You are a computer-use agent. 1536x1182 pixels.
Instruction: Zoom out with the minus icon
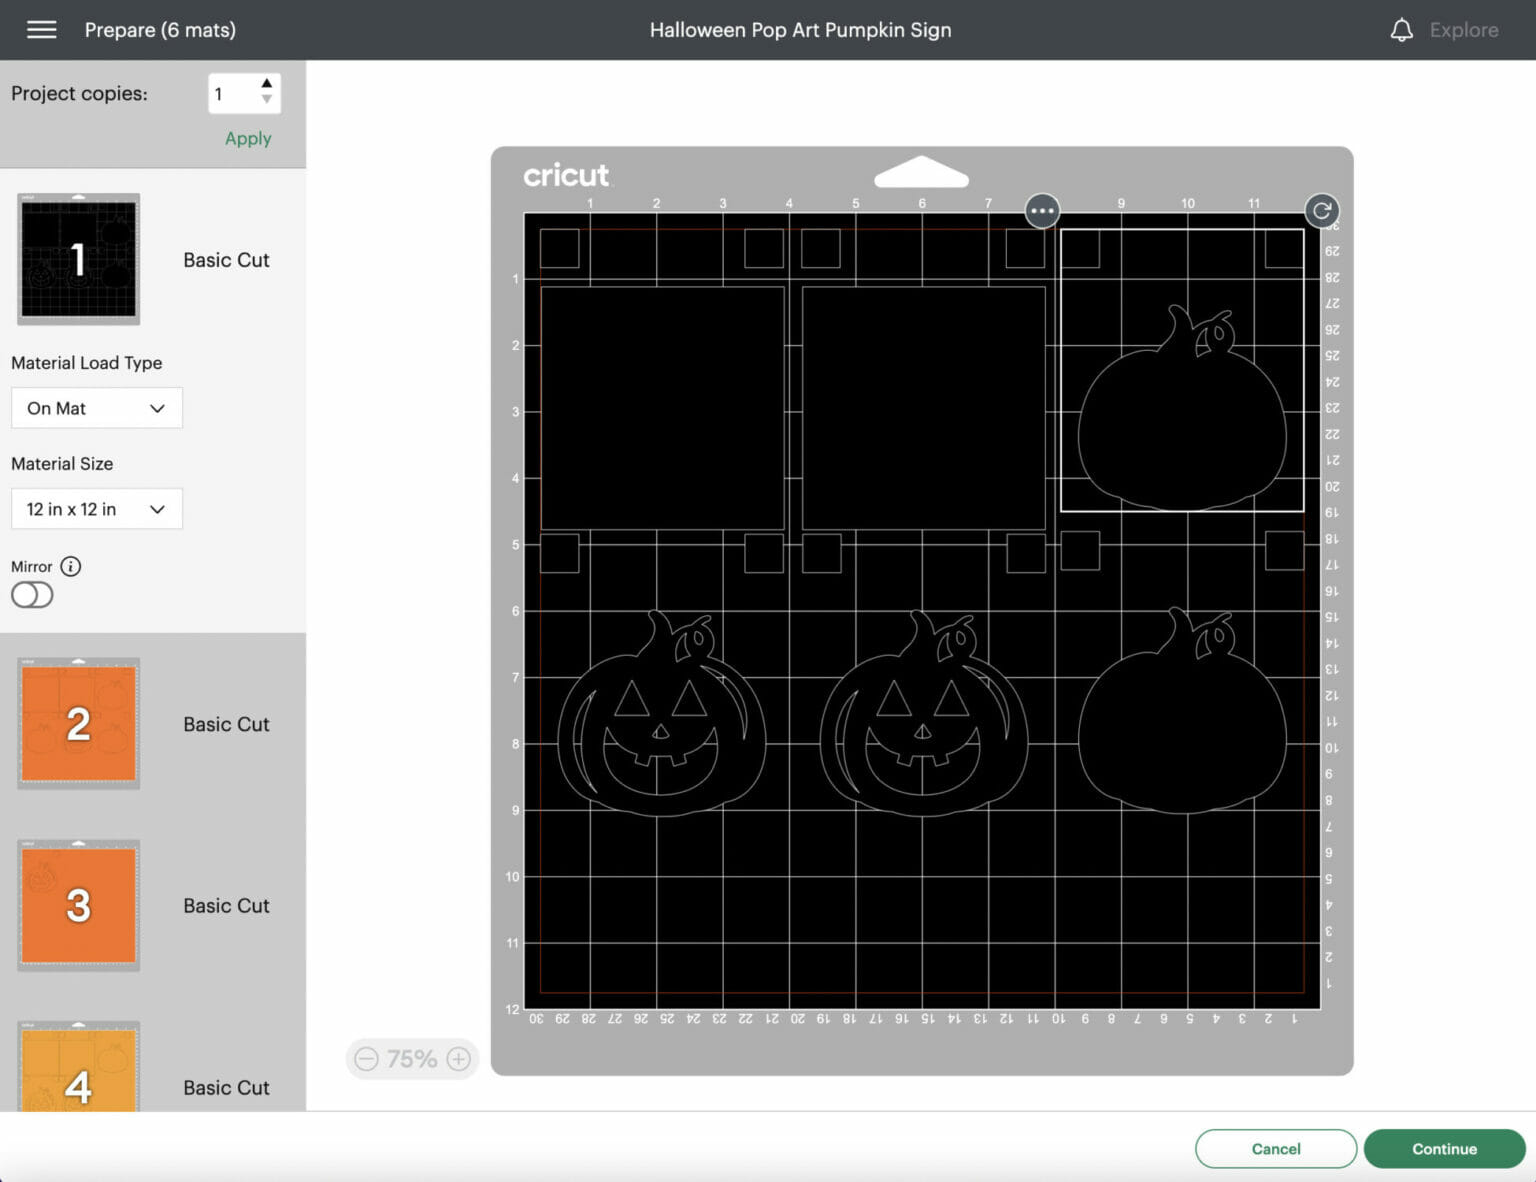(x=367, y=1059)
